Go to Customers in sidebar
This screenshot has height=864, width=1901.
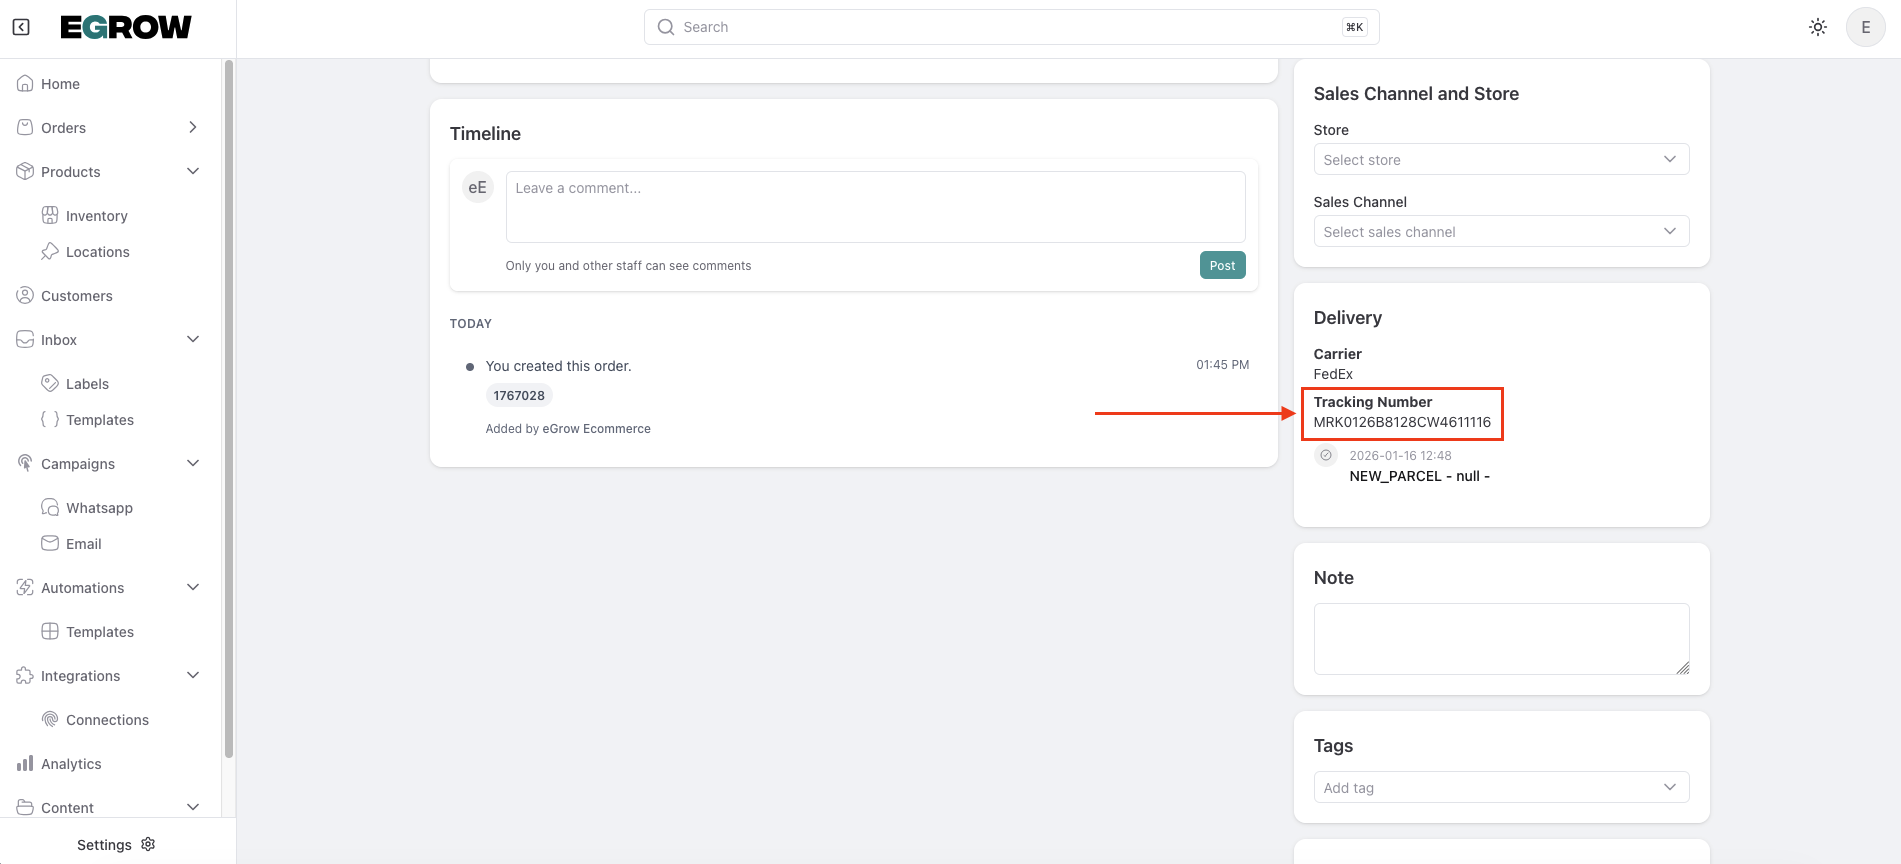[x=77, y=296]
